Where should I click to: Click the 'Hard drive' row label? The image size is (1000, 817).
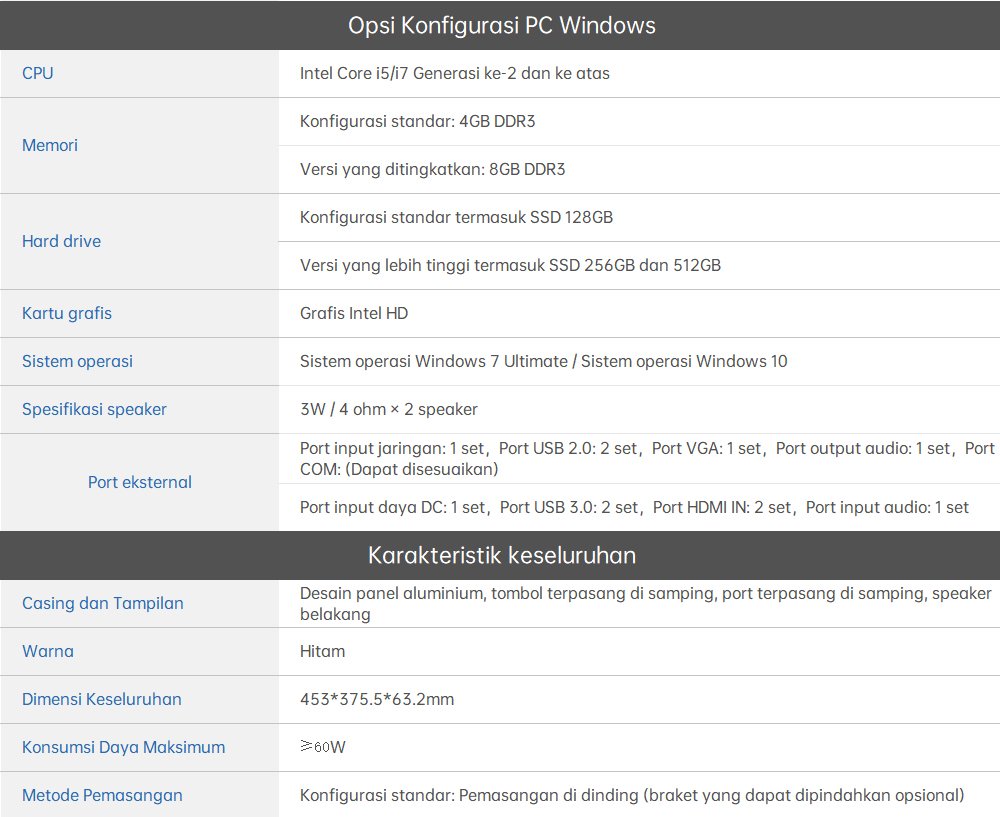click(x=61, y=241)
